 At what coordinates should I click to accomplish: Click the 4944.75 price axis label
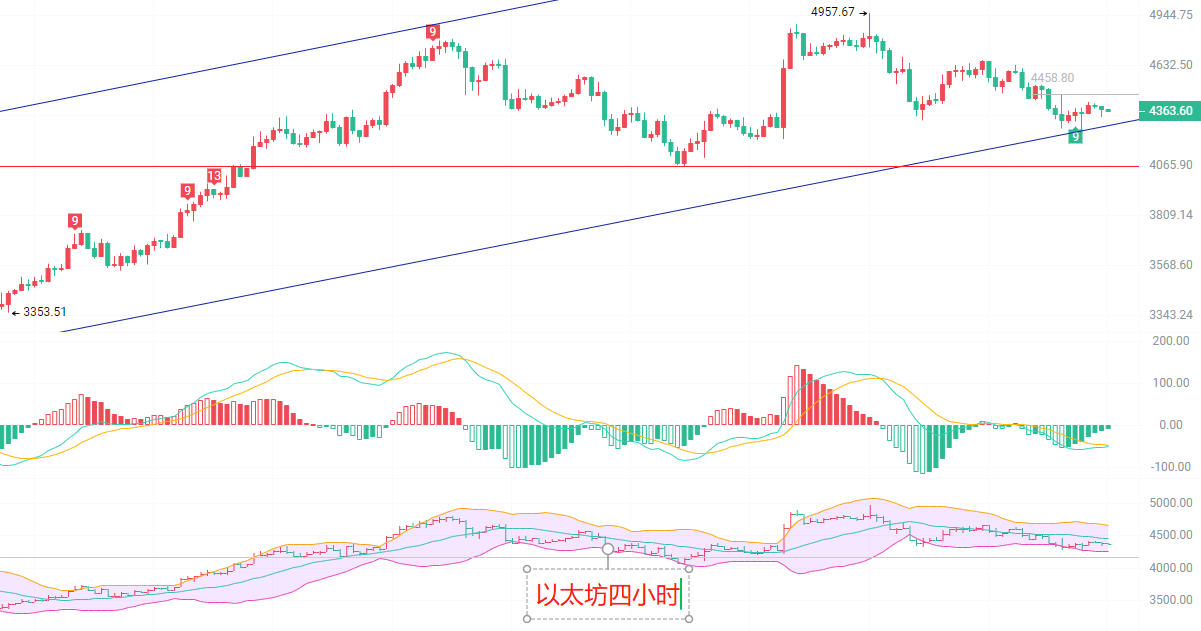(x=1171, y=15)
